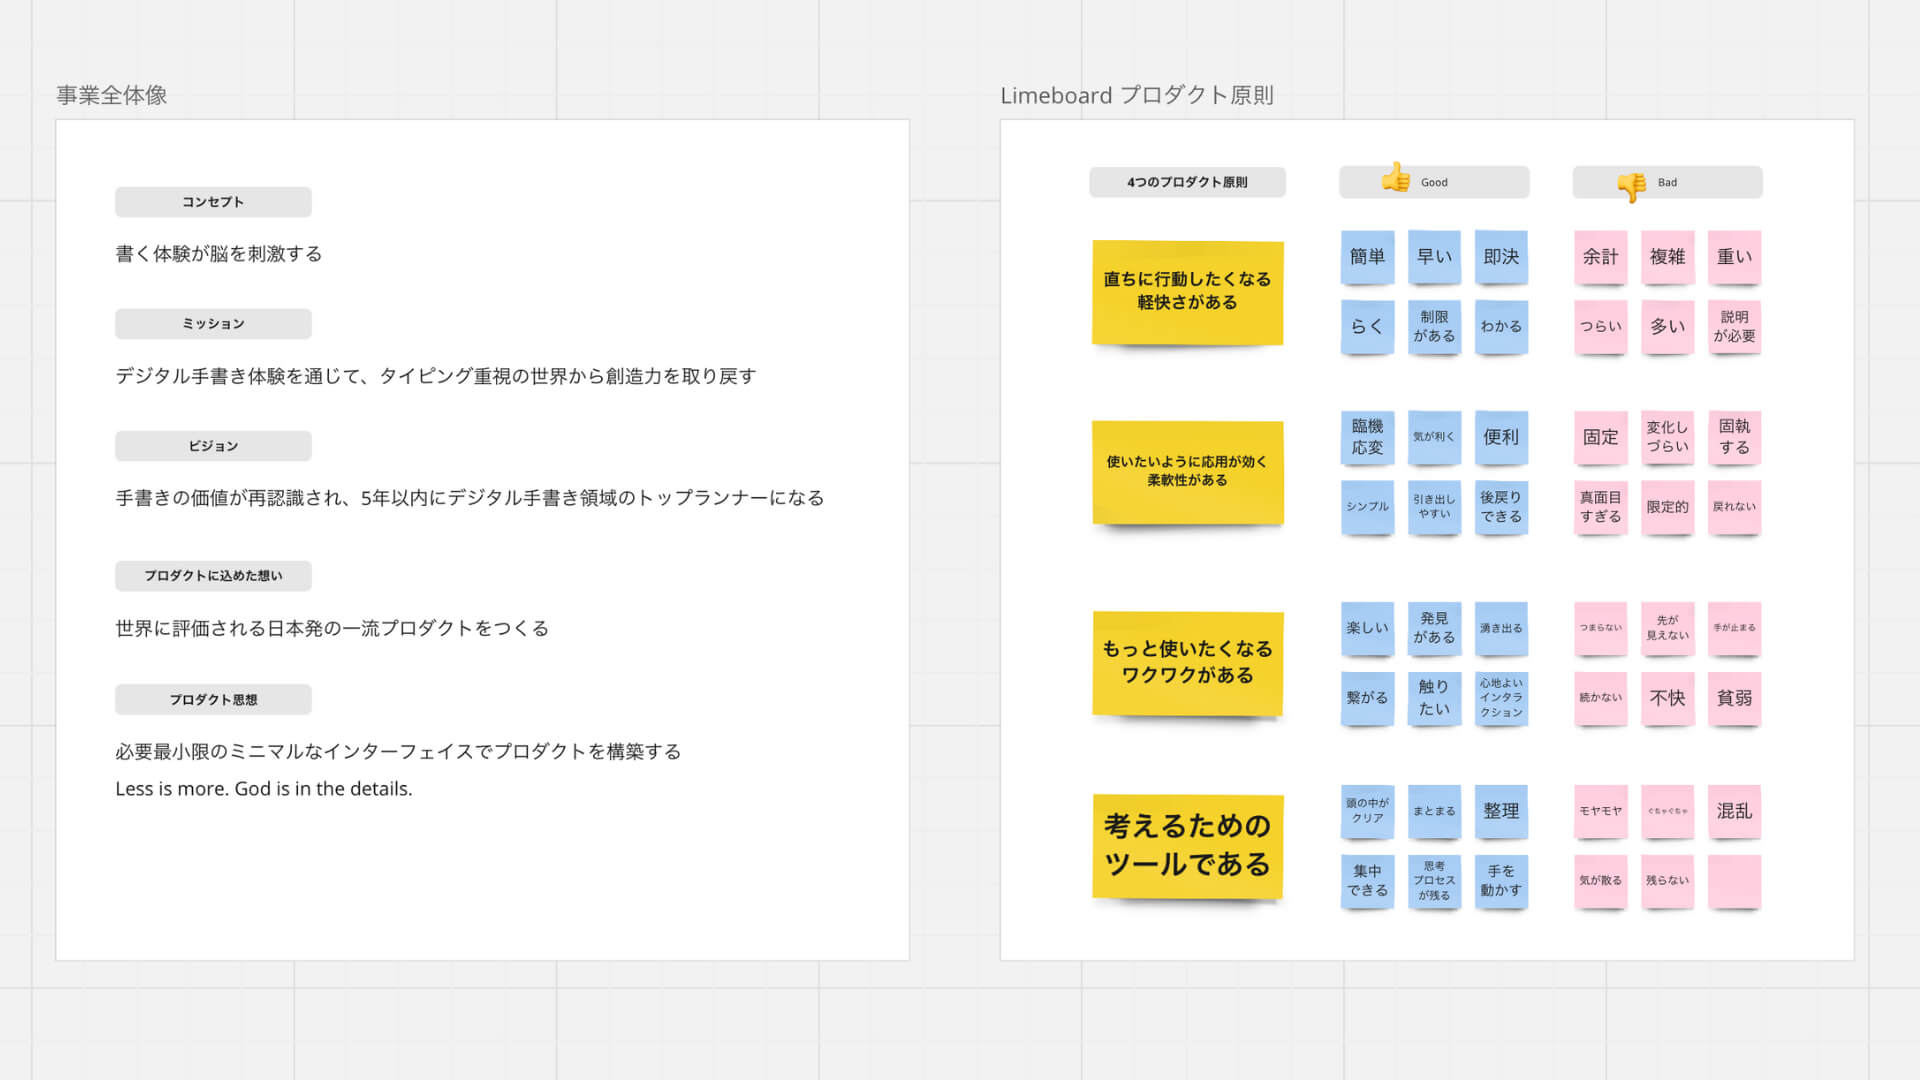
Task: Select the blue sticky note 気が利く
Action: (x=1434, y=437)
